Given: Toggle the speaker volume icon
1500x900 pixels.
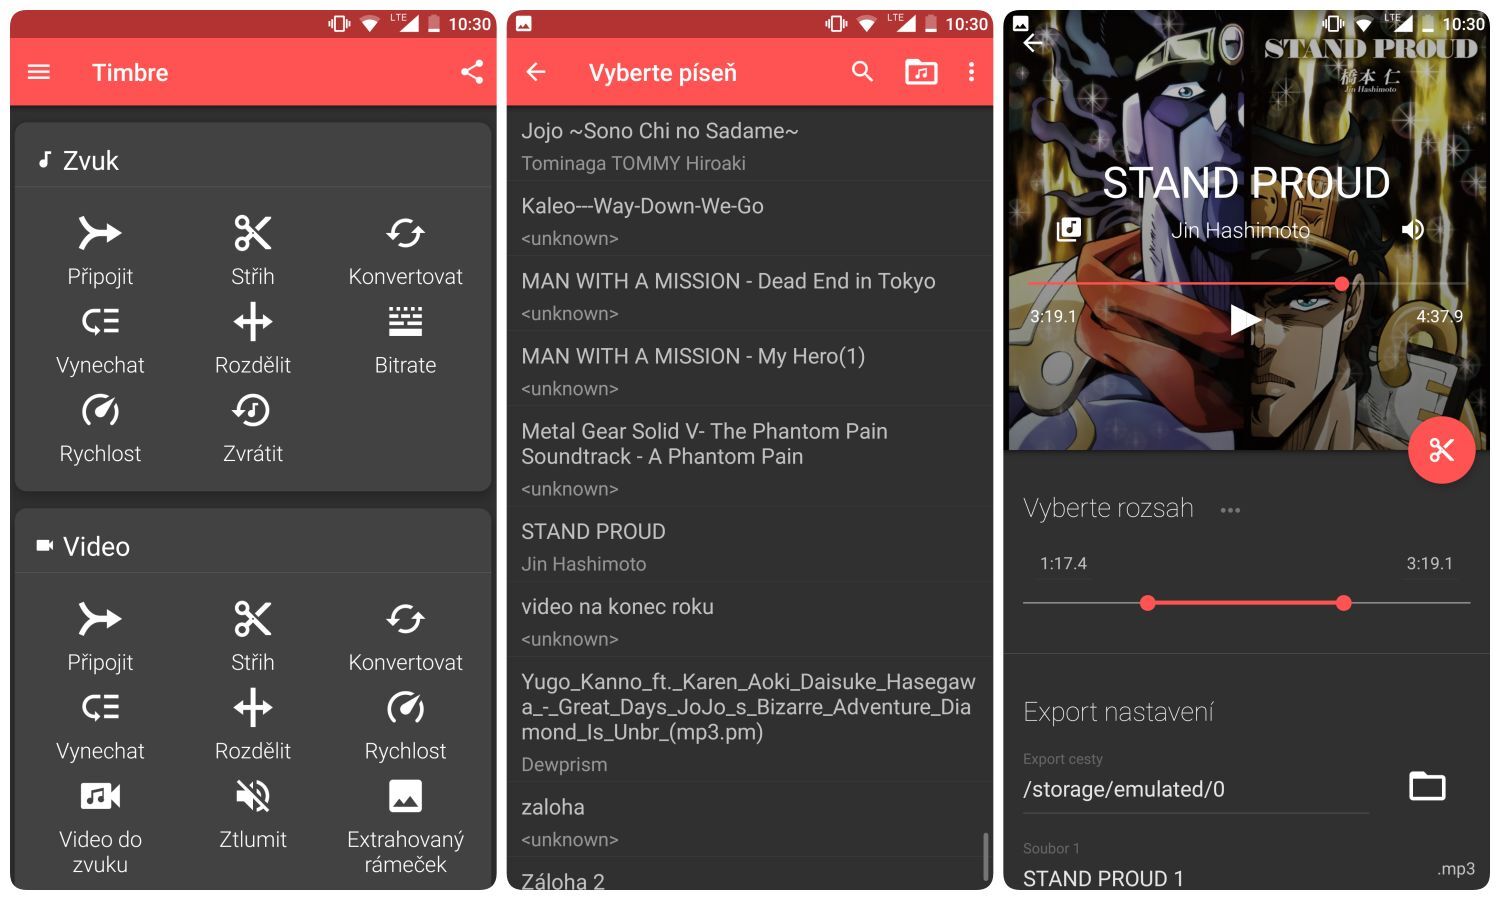Looking at the screenshot, I should click(x=1412, y=230).
